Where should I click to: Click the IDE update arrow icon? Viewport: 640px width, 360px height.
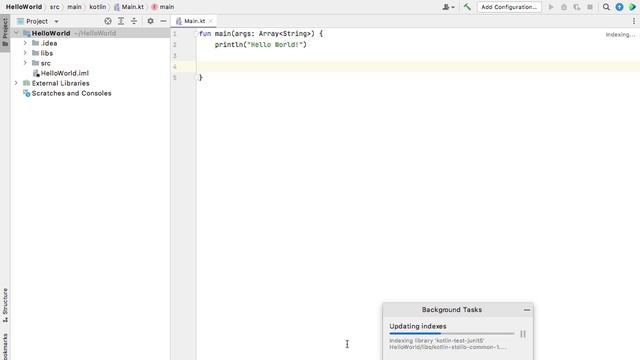[x=619, y=7]
